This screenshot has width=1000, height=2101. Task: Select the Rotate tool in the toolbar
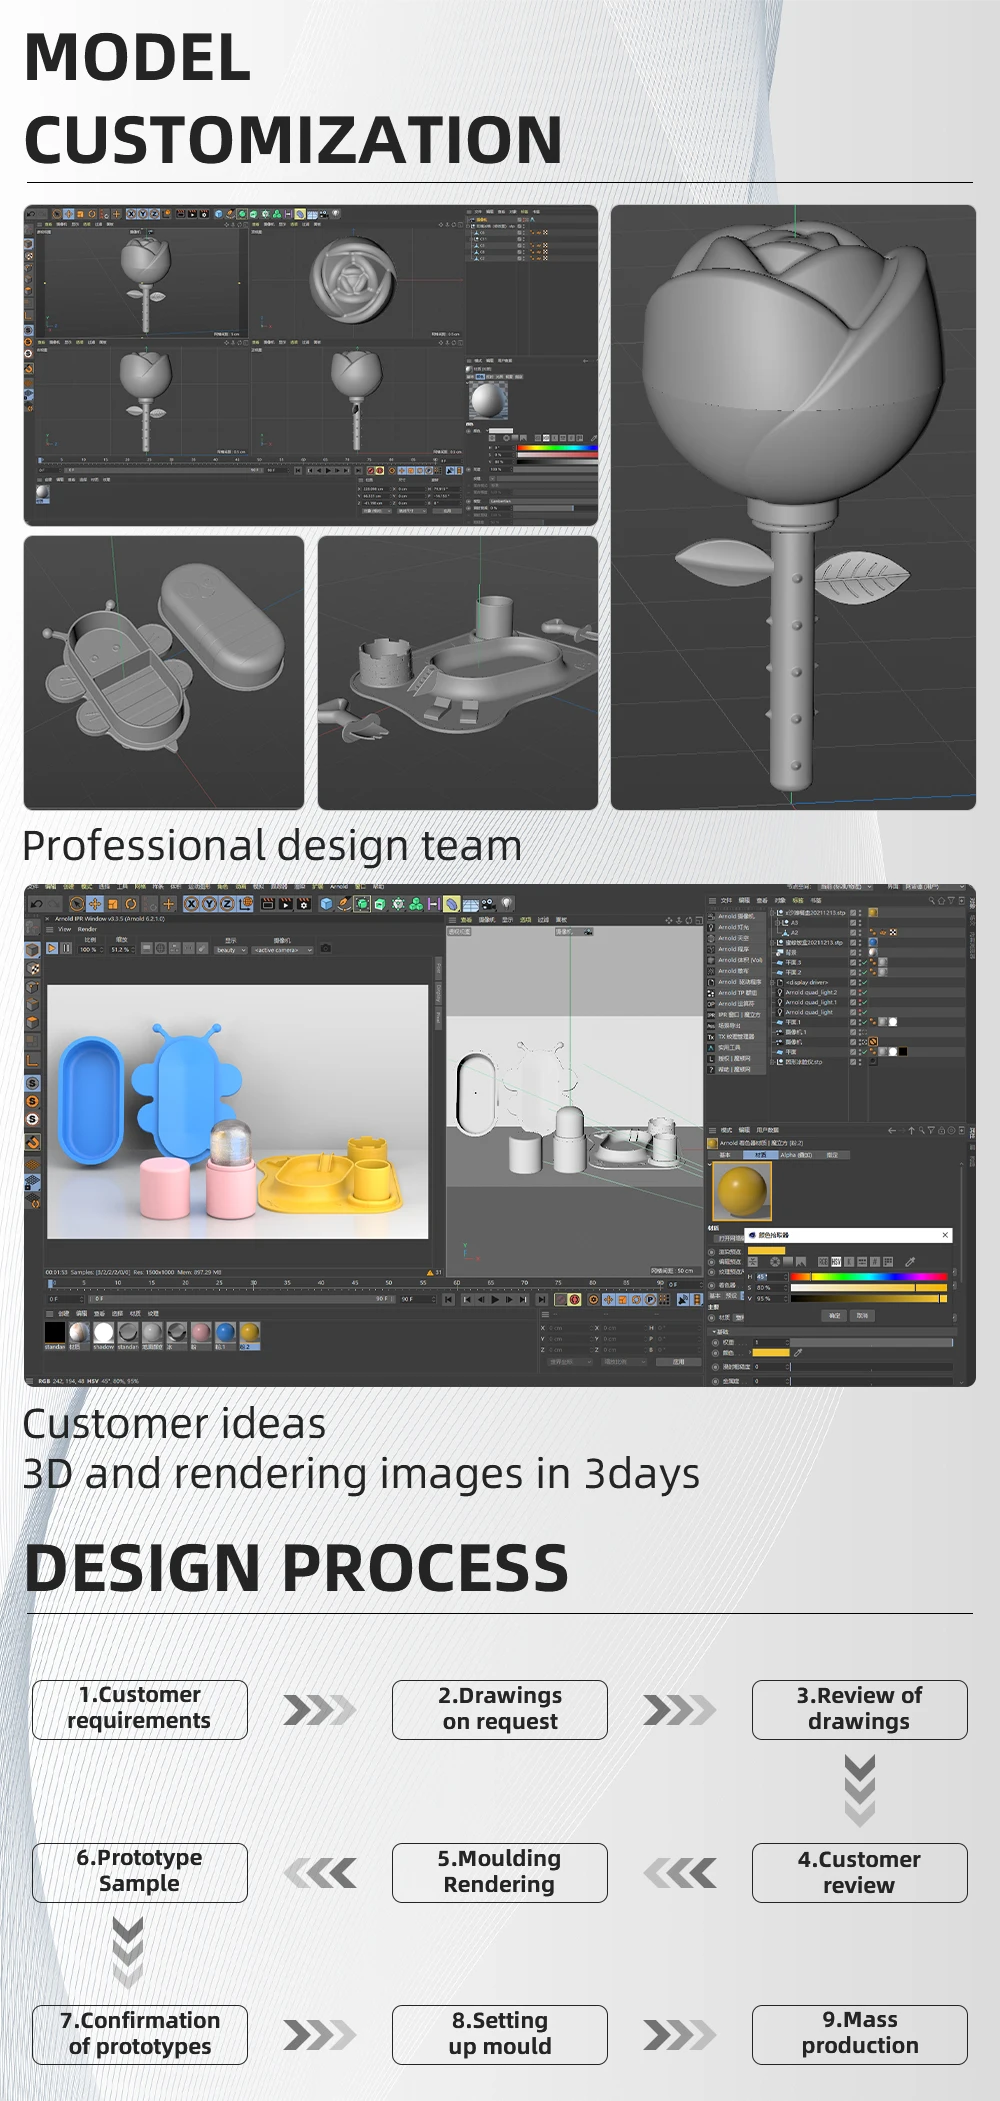(x=130, y=904)
